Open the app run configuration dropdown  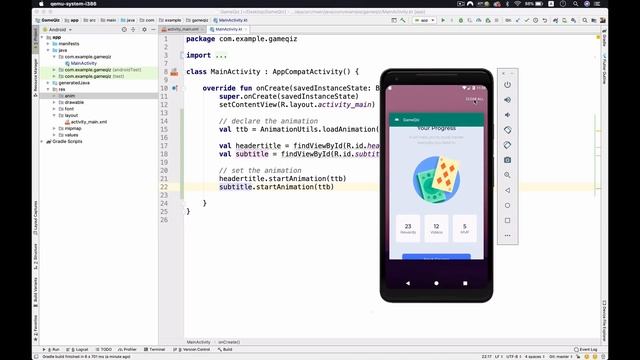(x=424, y=20)
